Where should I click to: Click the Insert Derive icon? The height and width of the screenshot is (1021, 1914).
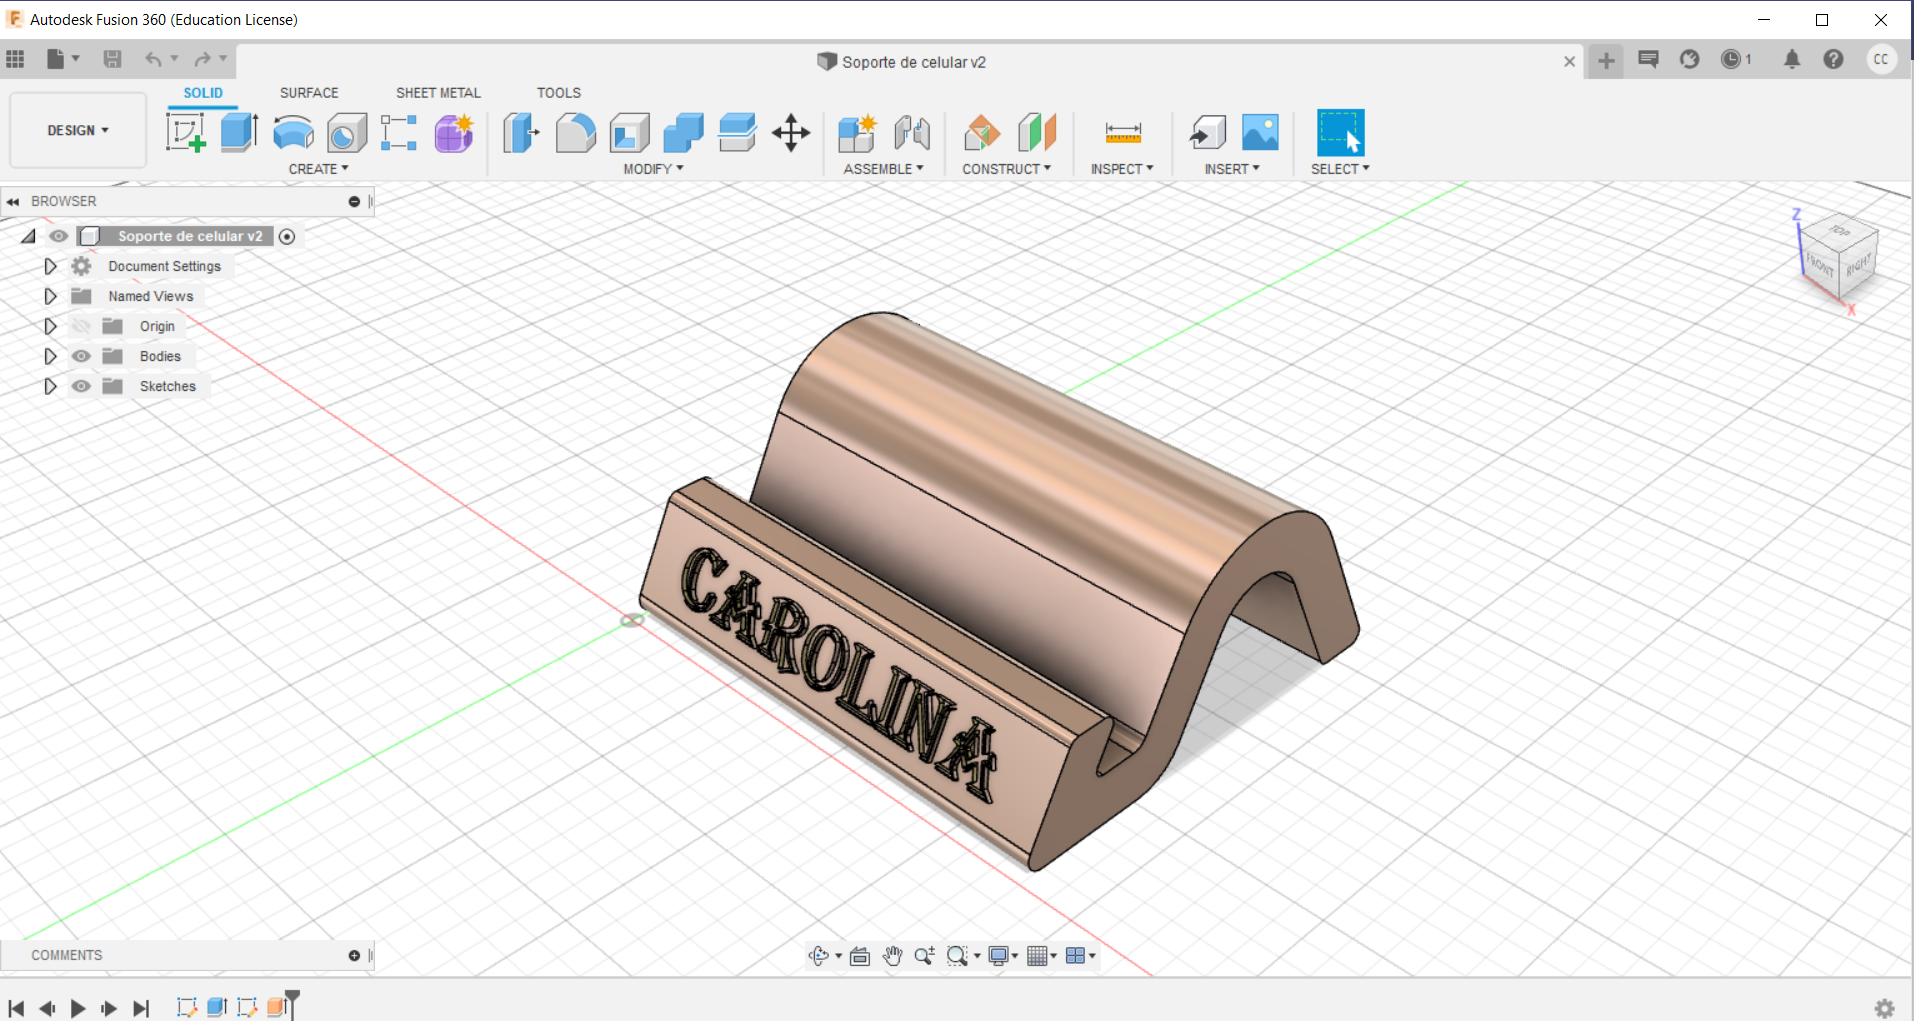1207,132
